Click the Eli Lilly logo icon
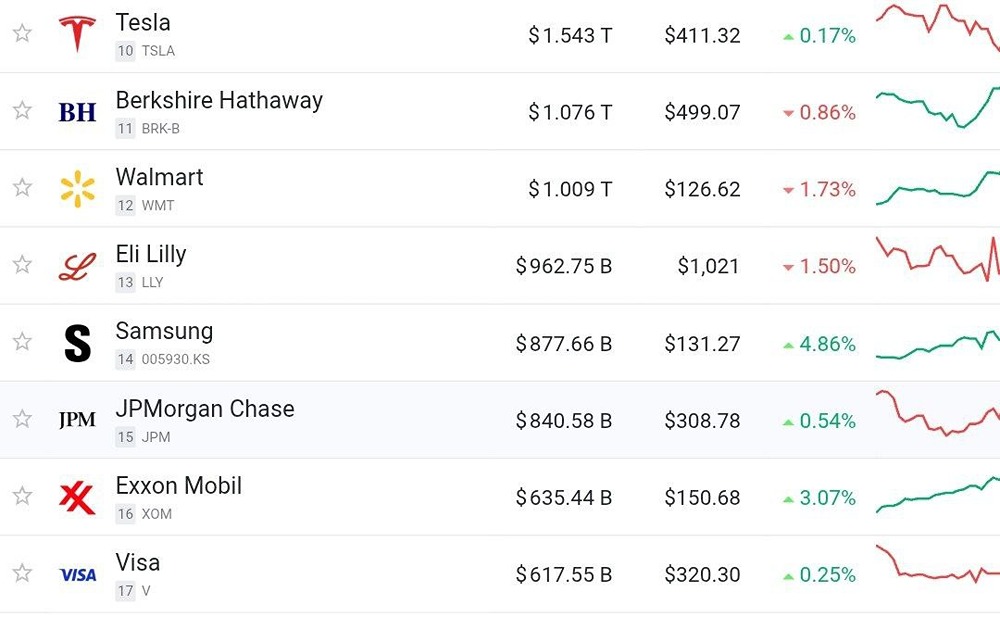Image resolution: width=1000 pixels, height=617 pixels. click(77, 266)
